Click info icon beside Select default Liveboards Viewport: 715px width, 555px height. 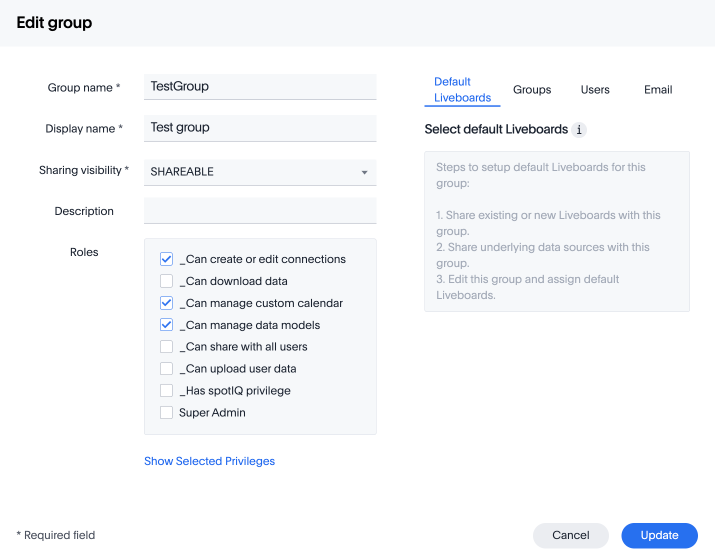click(580, 130)
